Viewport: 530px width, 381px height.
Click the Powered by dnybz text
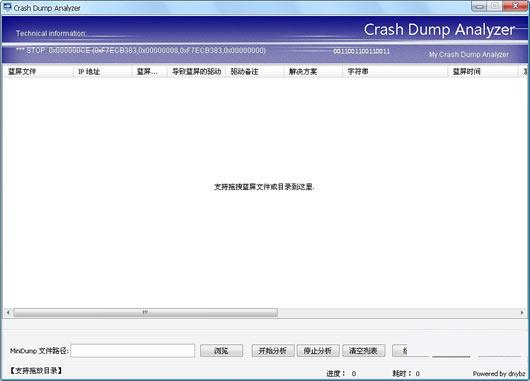coord(499,374)
